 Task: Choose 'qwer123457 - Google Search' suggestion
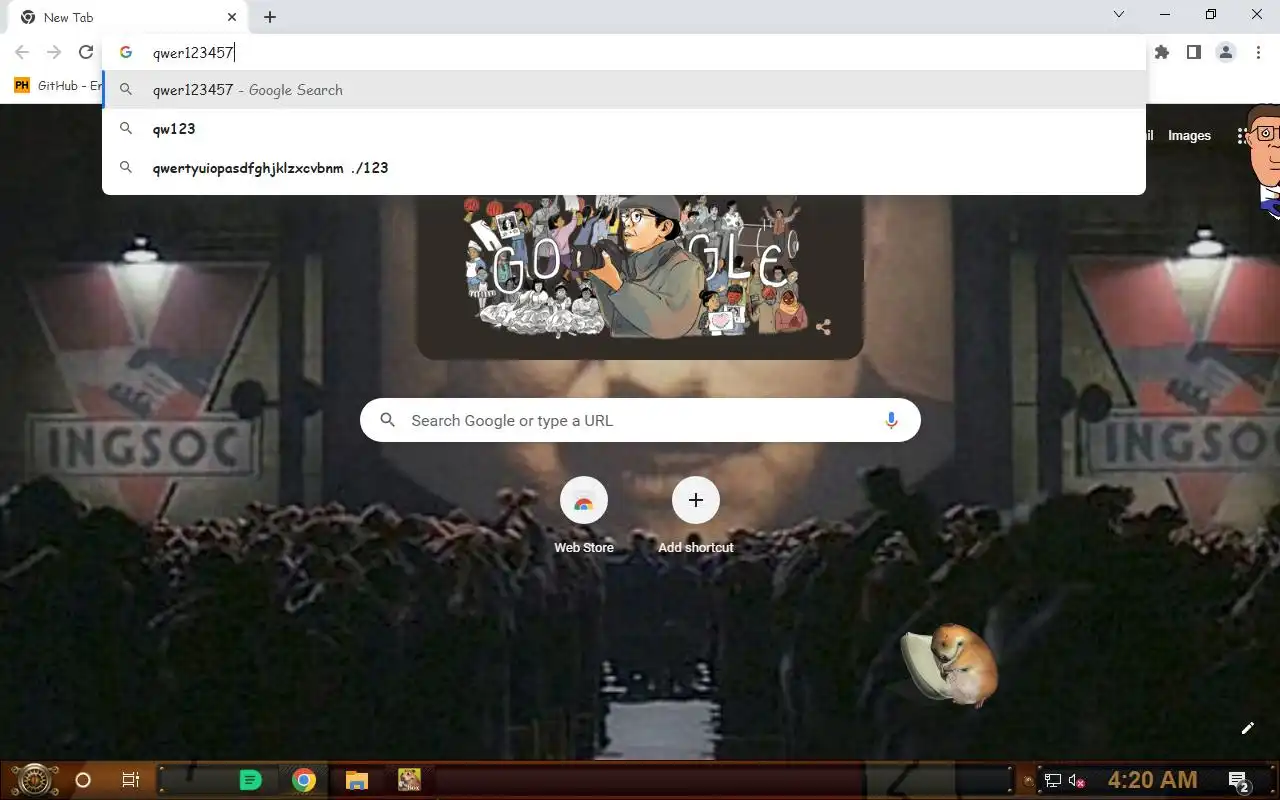click(624, 90)
